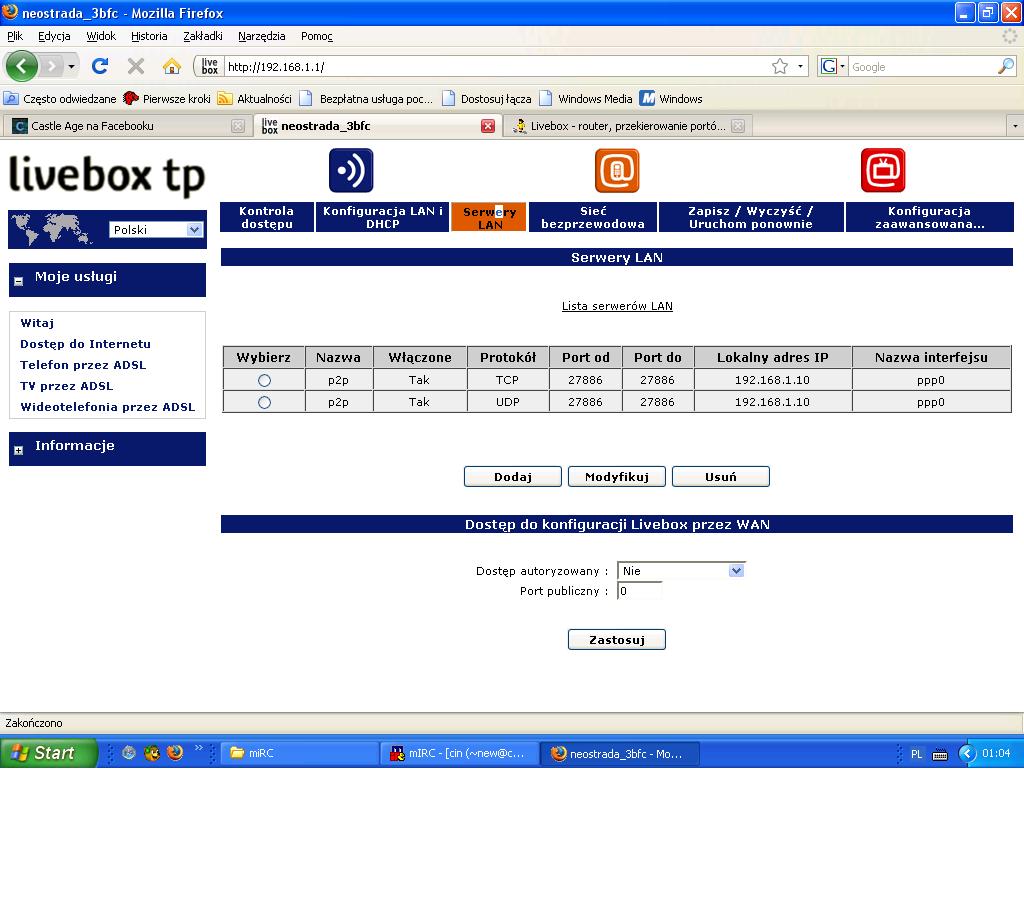Reload the page with Firefox refresh icon
Image resolution: width=1024 pixels, height=900 pixels.
[x=100, y=67]
